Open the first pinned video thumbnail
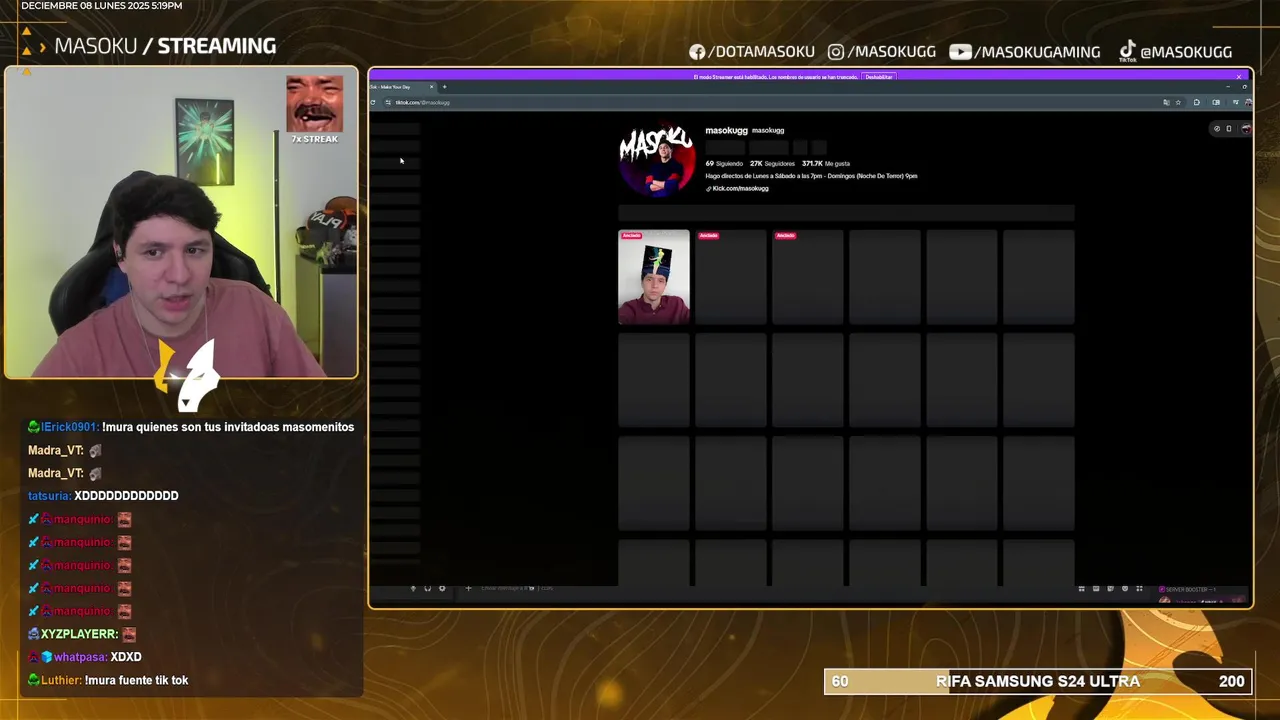 coord(654,277)
